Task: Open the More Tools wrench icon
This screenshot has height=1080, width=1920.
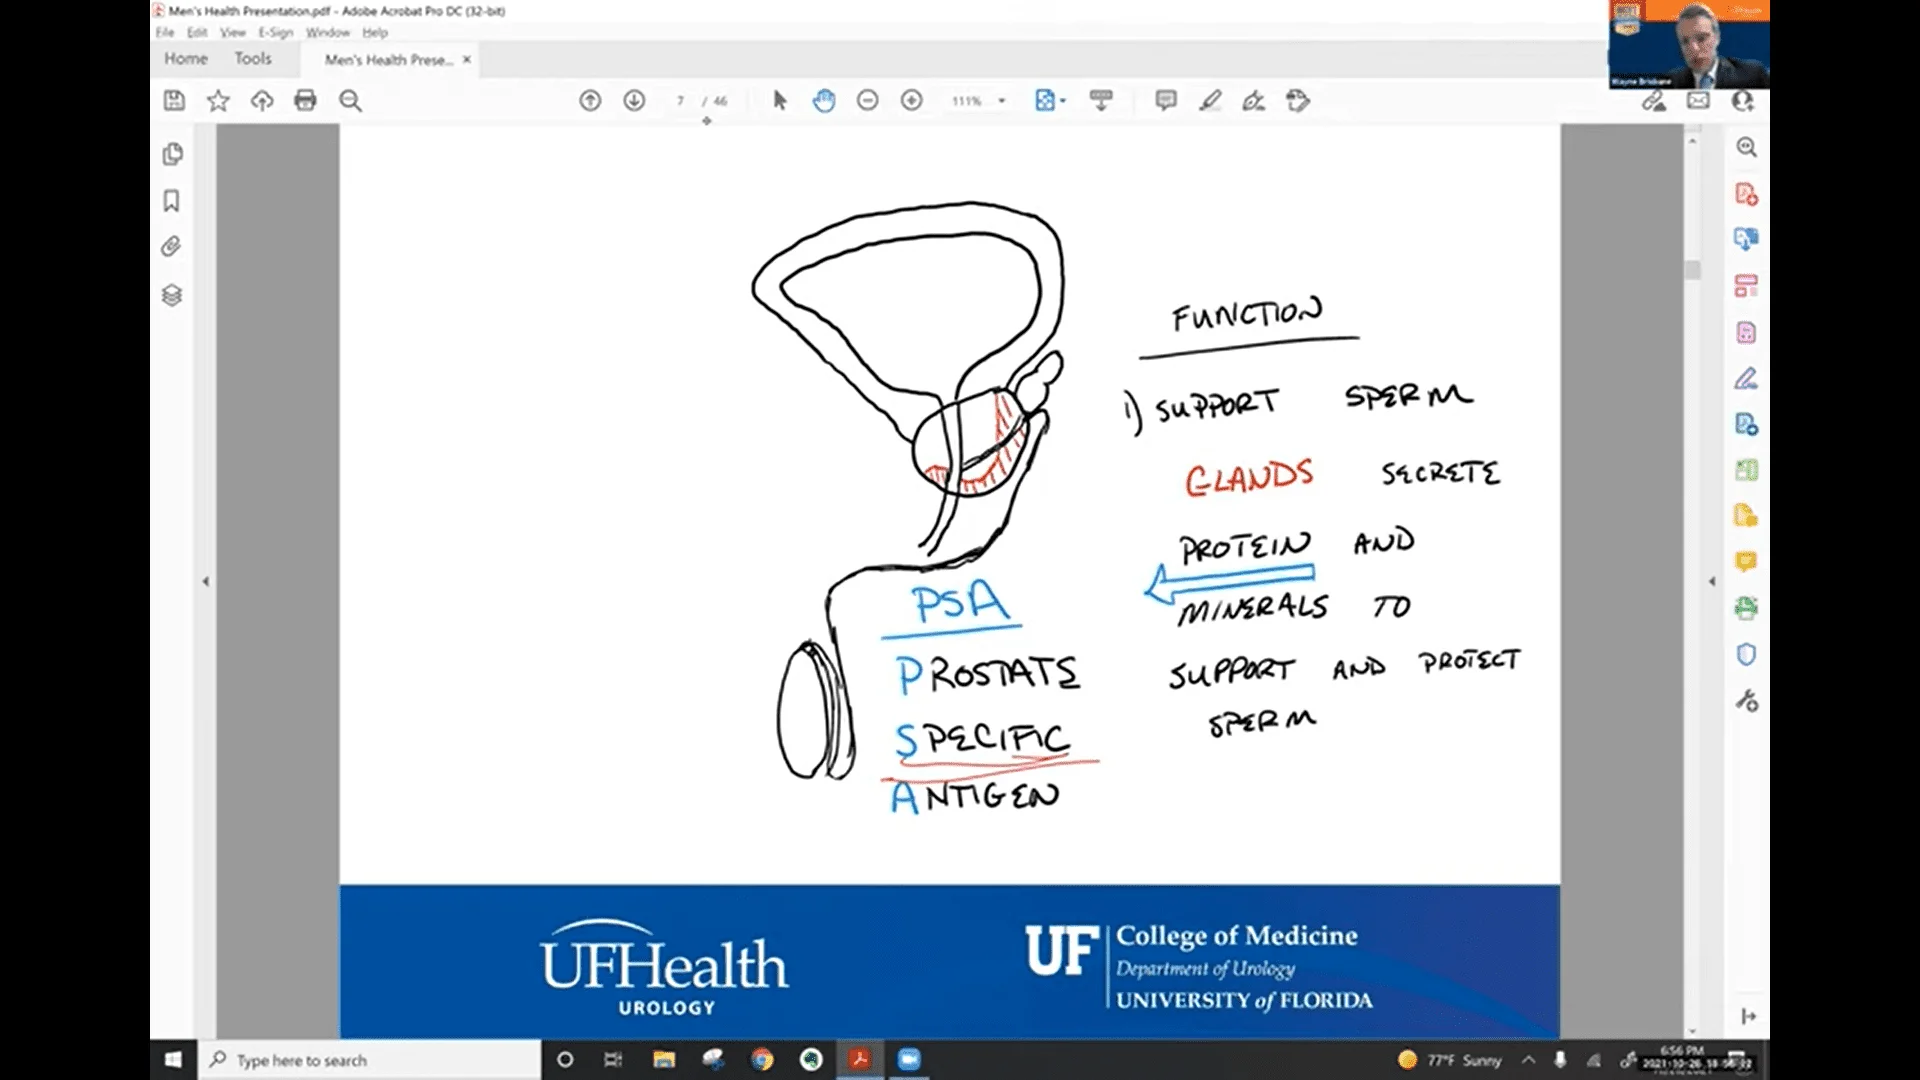Action: (x=1746, y=701)
